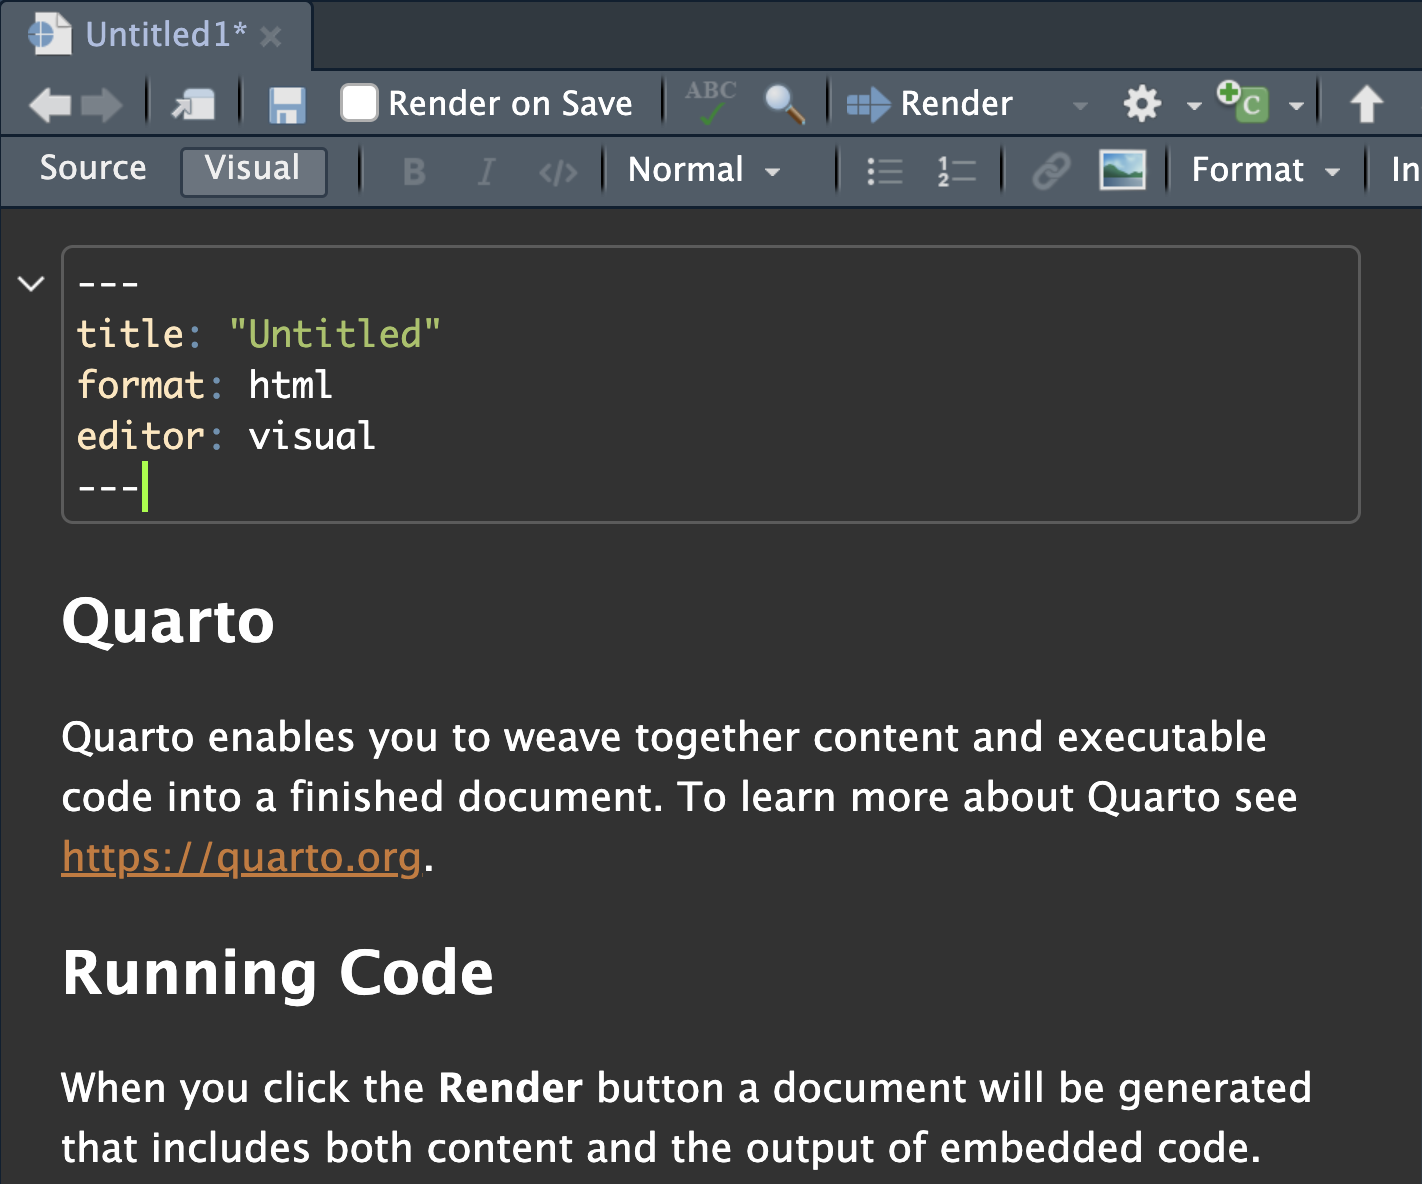Insert an image
This screenshot has height=1184, width=1422.
[1122, 170]
